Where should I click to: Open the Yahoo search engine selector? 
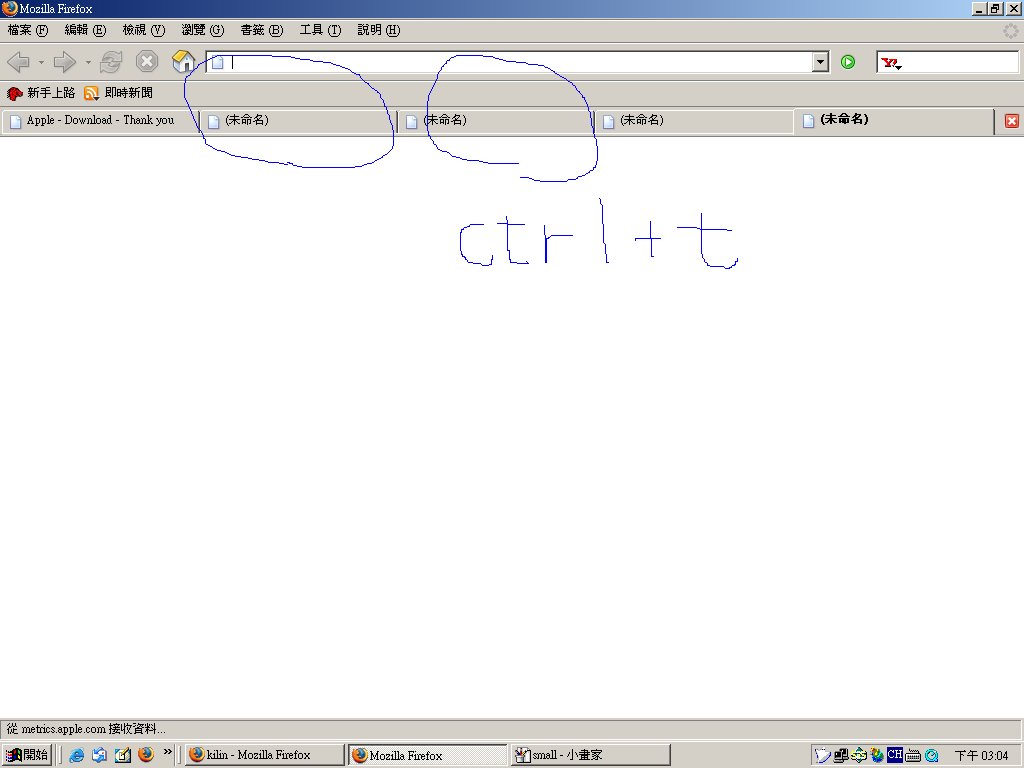(x=891, y=63)
